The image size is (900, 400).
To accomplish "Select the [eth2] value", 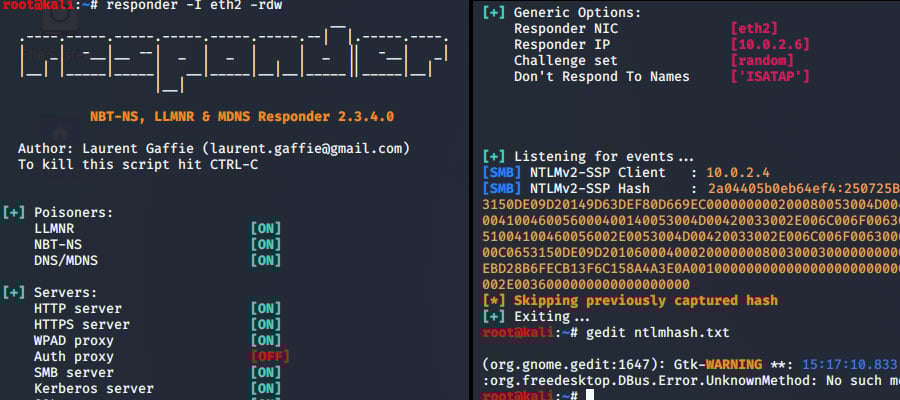I will (x=754, y=29).
